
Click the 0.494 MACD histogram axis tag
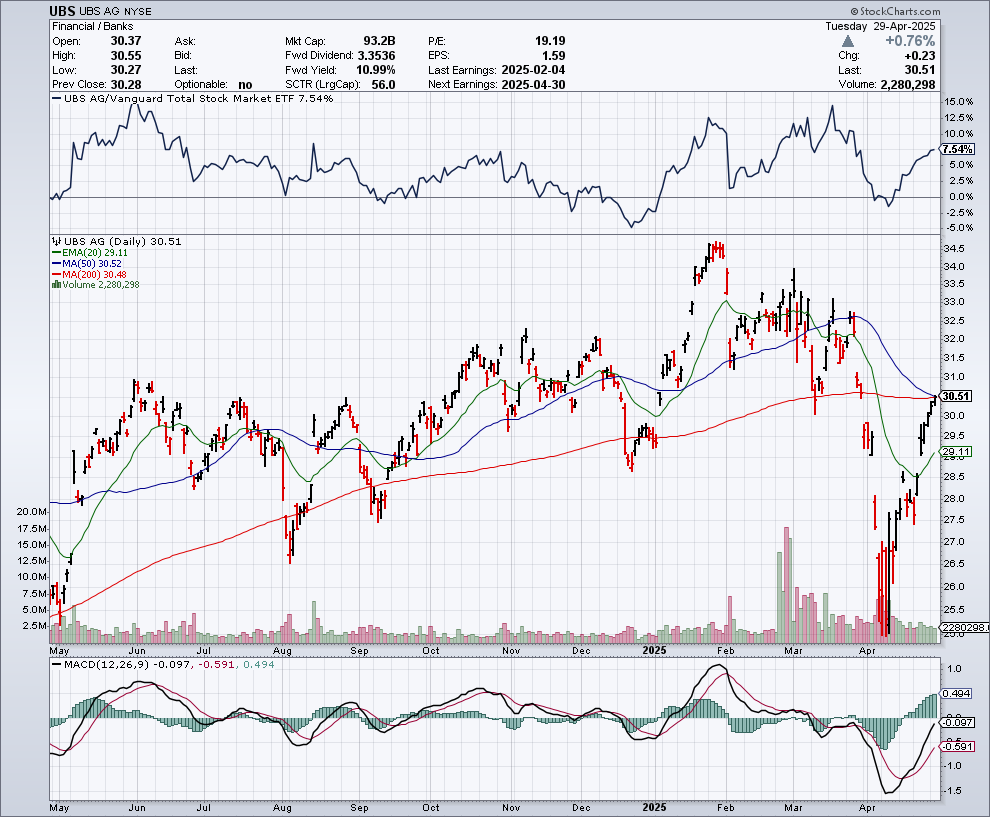tap(956, 693)
